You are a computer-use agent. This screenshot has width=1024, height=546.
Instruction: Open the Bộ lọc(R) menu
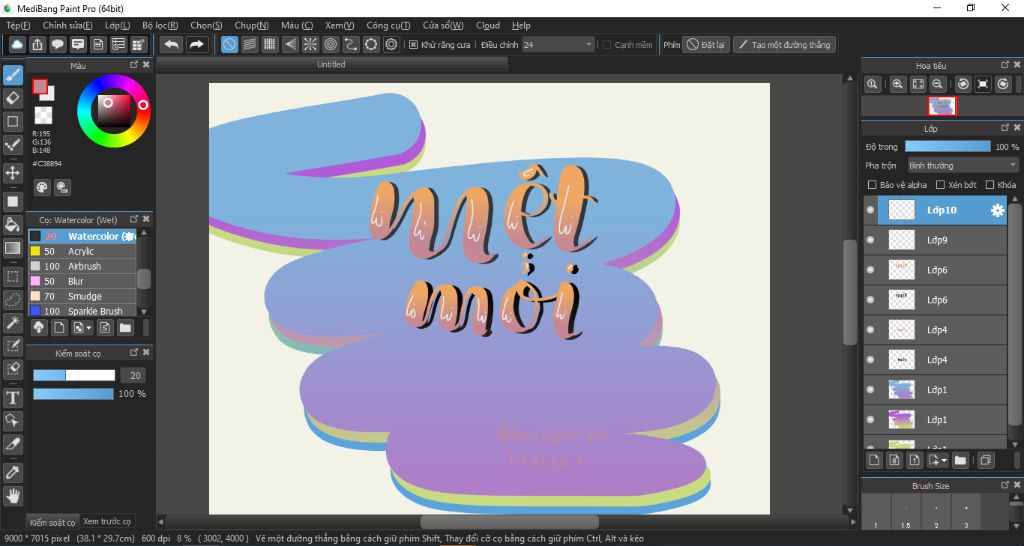[160, 25]
